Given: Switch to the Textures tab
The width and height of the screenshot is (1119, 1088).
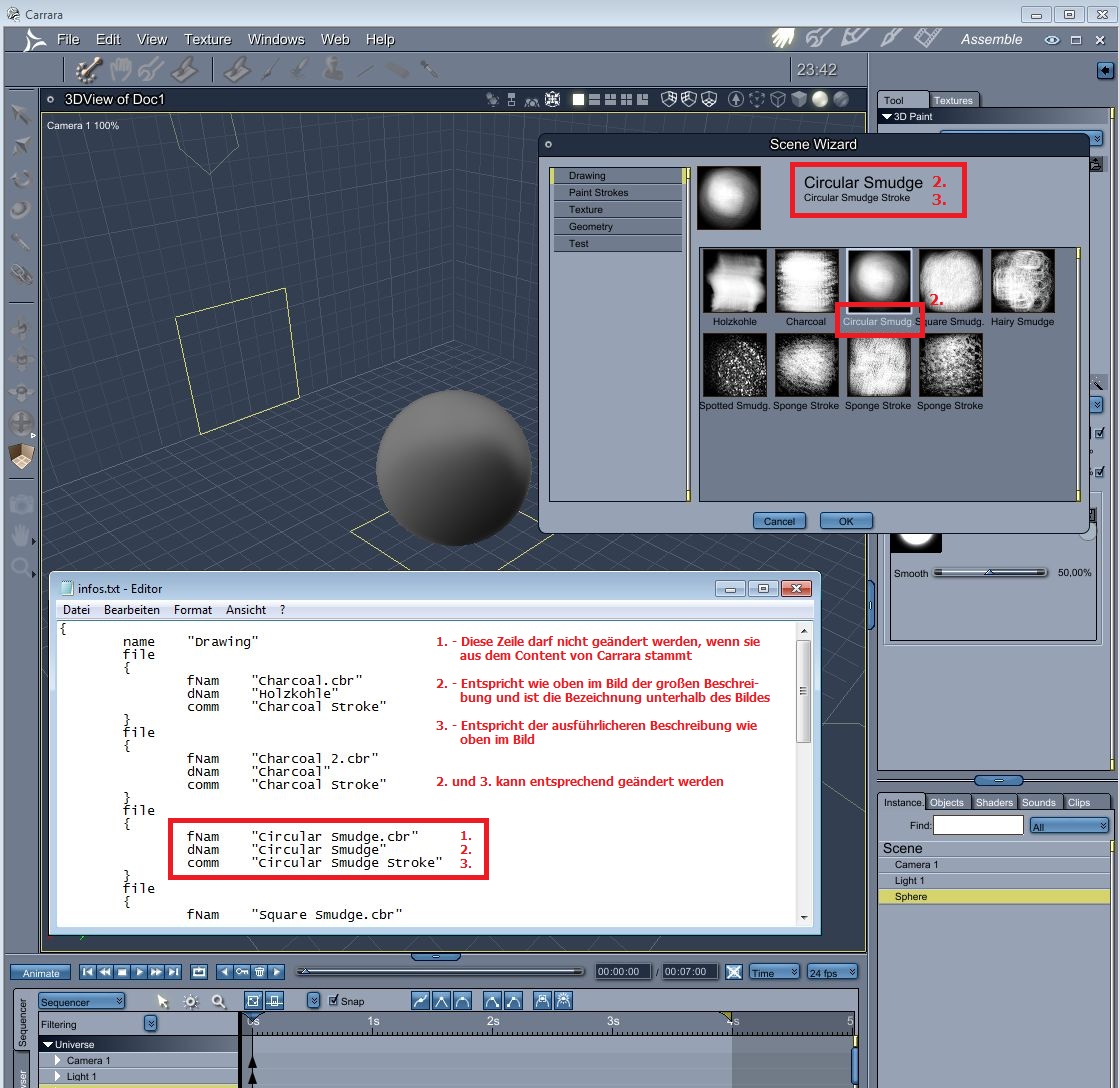Looking at the screenshot, I should (x=953, y=100).
